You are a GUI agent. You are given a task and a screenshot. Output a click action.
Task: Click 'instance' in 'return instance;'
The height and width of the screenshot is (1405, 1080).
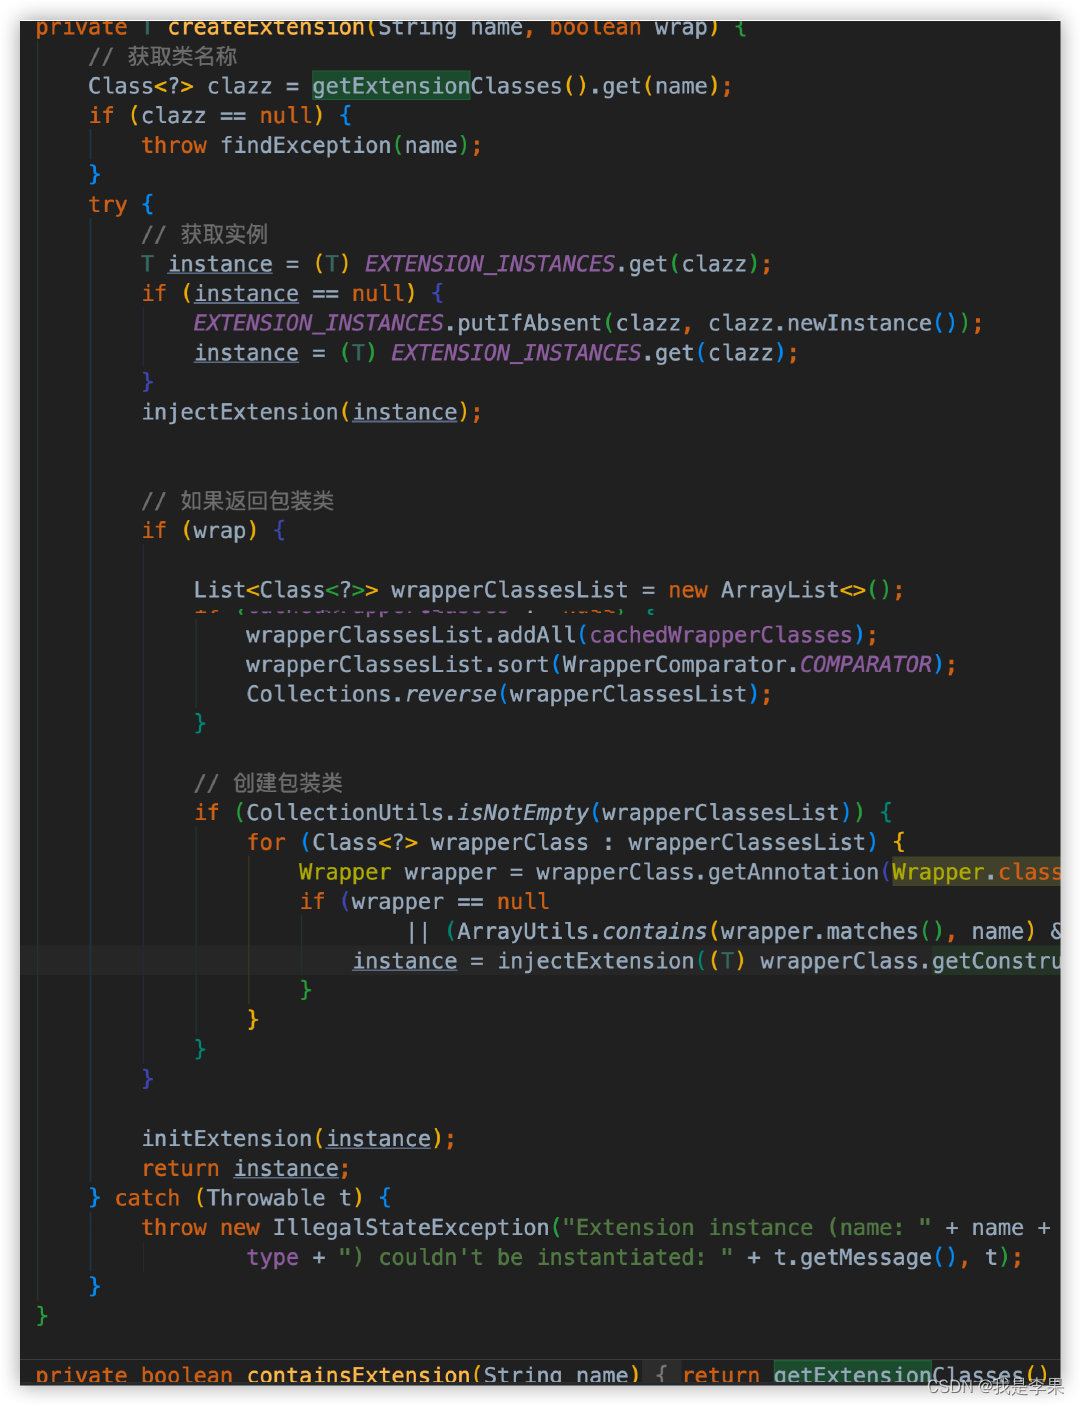click(286, 1169)
